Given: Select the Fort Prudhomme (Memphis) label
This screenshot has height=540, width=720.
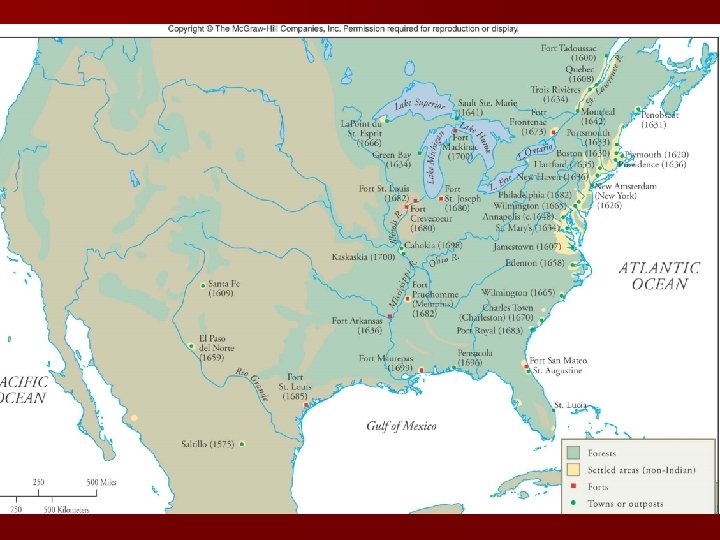Looking at the screenshot, I should point(435,299).
